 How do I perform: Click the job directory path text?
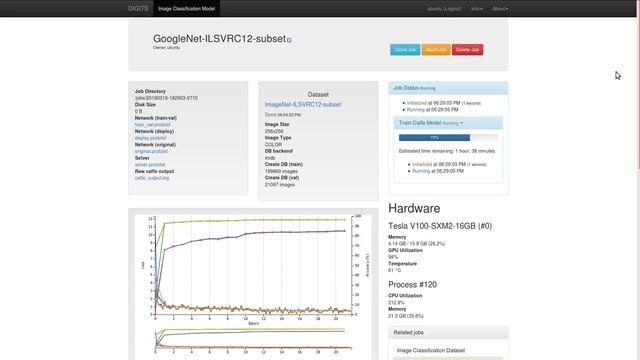166,98
